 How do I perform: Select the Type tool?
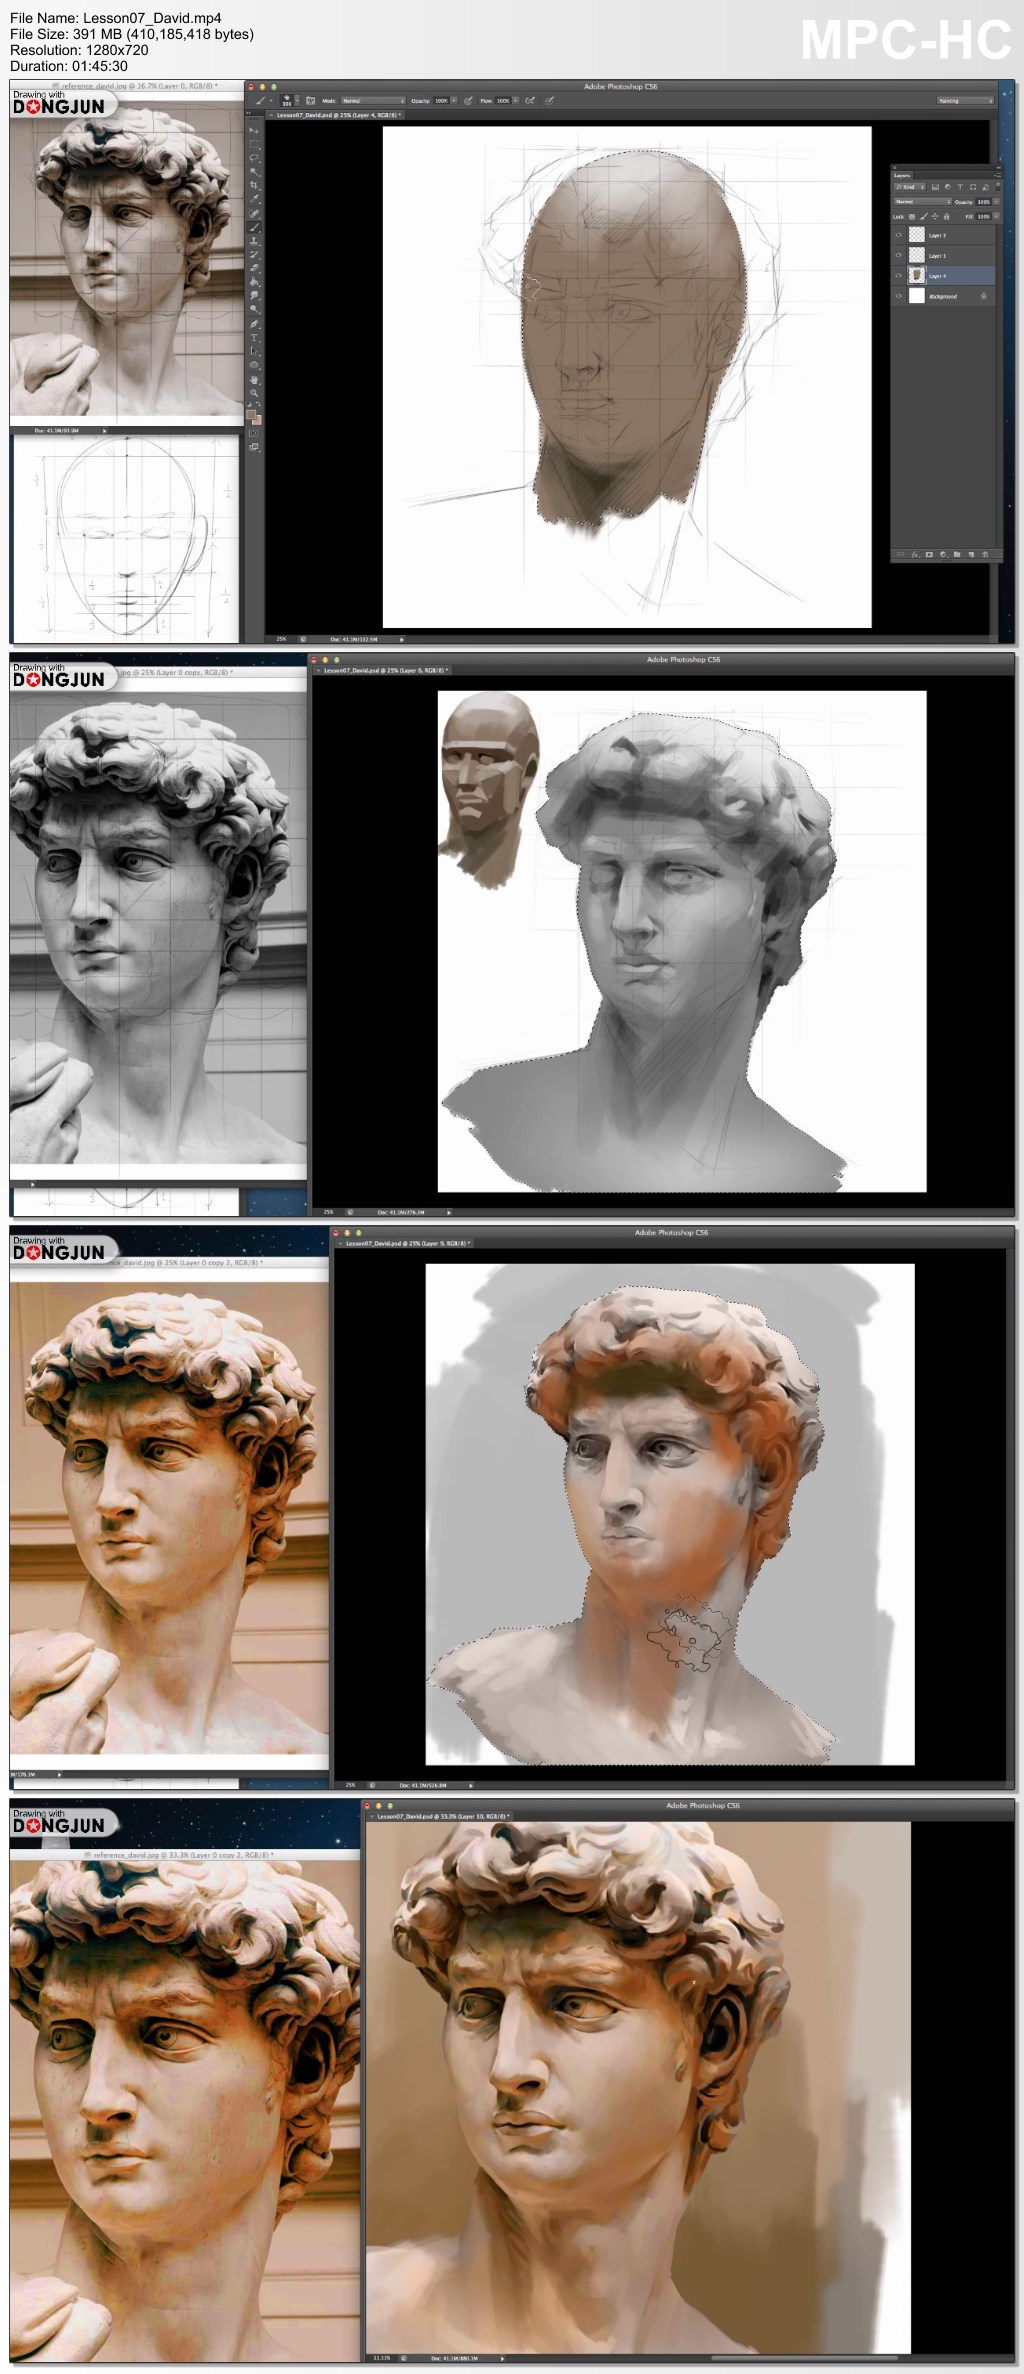(x=254, y=337)
